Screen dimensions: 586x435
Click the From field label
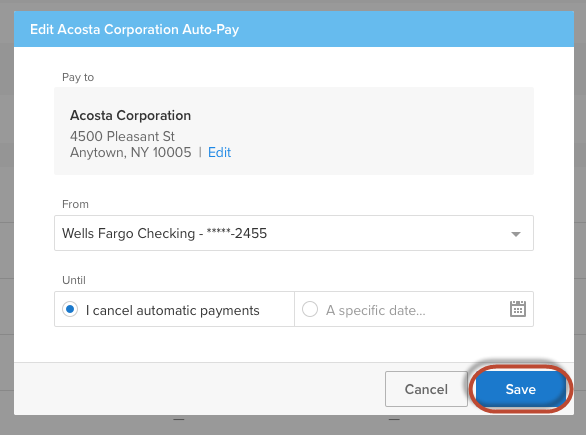coord(75,204)
